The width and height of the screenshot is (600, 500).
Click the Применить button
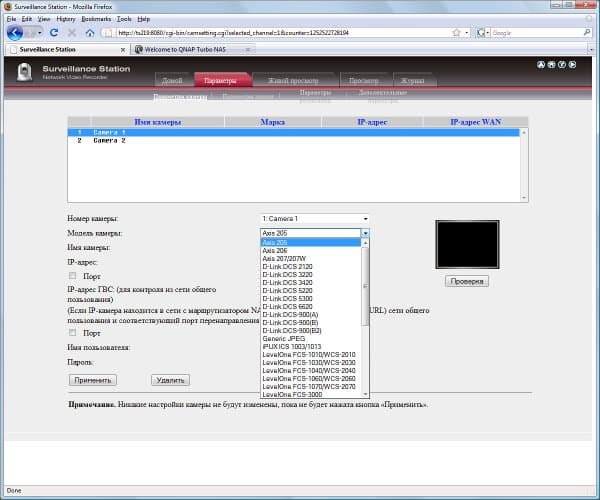pos(93,380)
